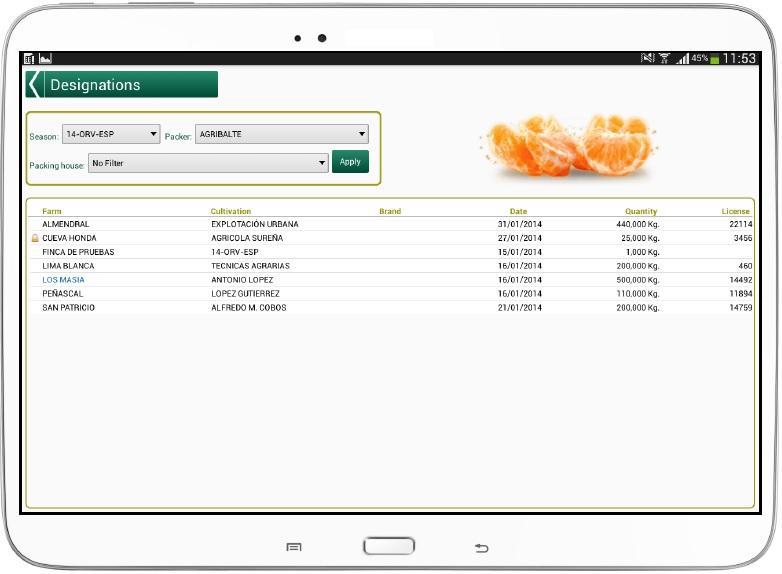
Task: Click LOPEZ GUTIERREZ cultivation cell
Action: pyautogui.click(x=245, y=294)
